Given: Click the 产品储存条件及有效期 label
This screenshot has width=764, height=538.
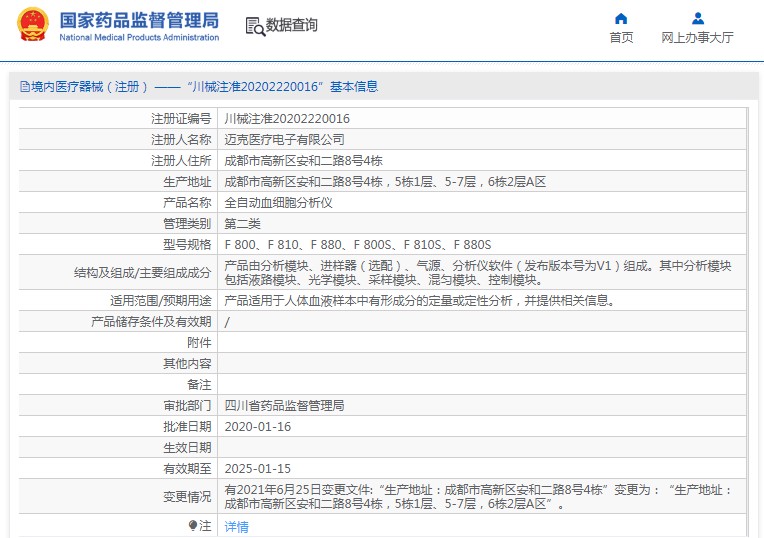Looking at the screenshot, I should 151,322.
